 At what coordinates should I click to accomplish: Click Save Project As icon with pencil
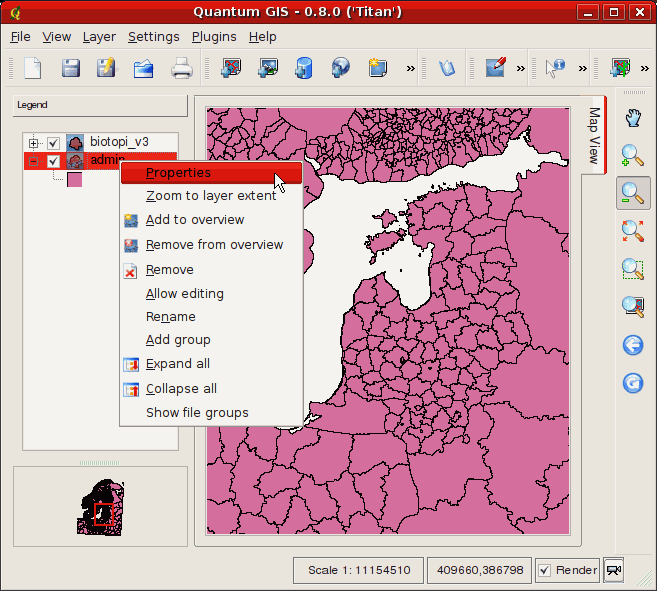coord(107,68)
